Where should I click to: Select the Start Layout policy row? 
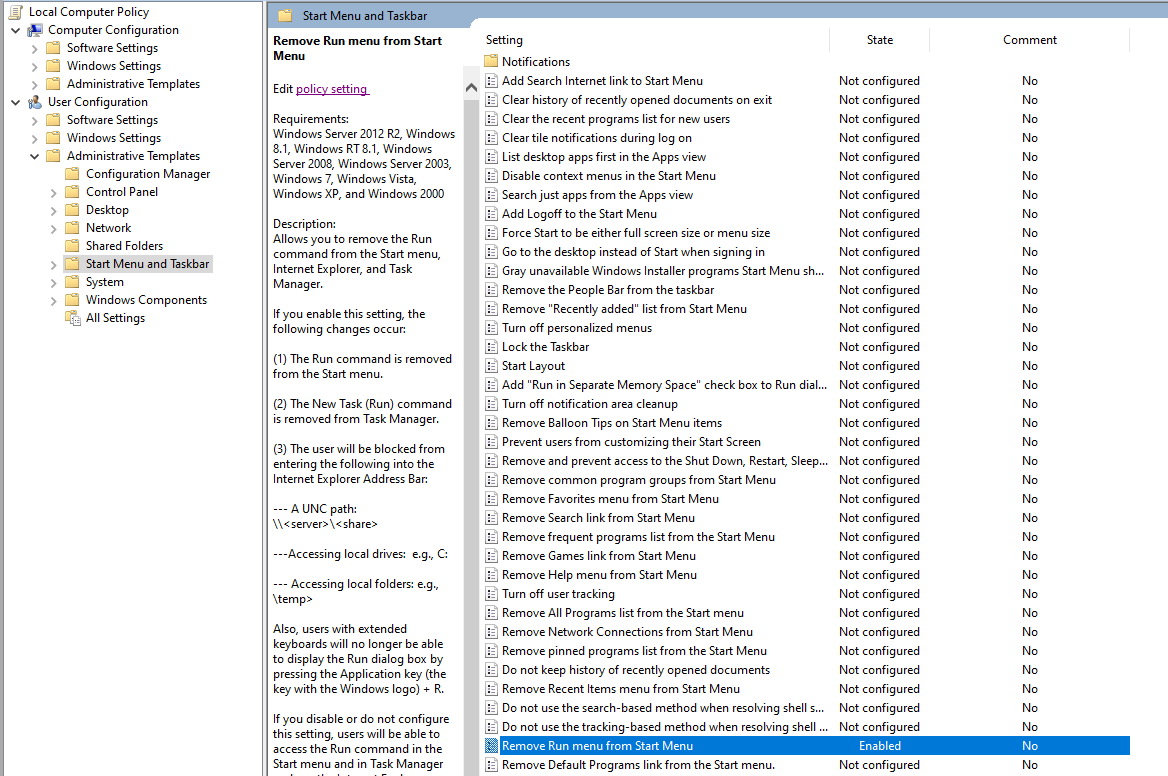pos(807,366)
